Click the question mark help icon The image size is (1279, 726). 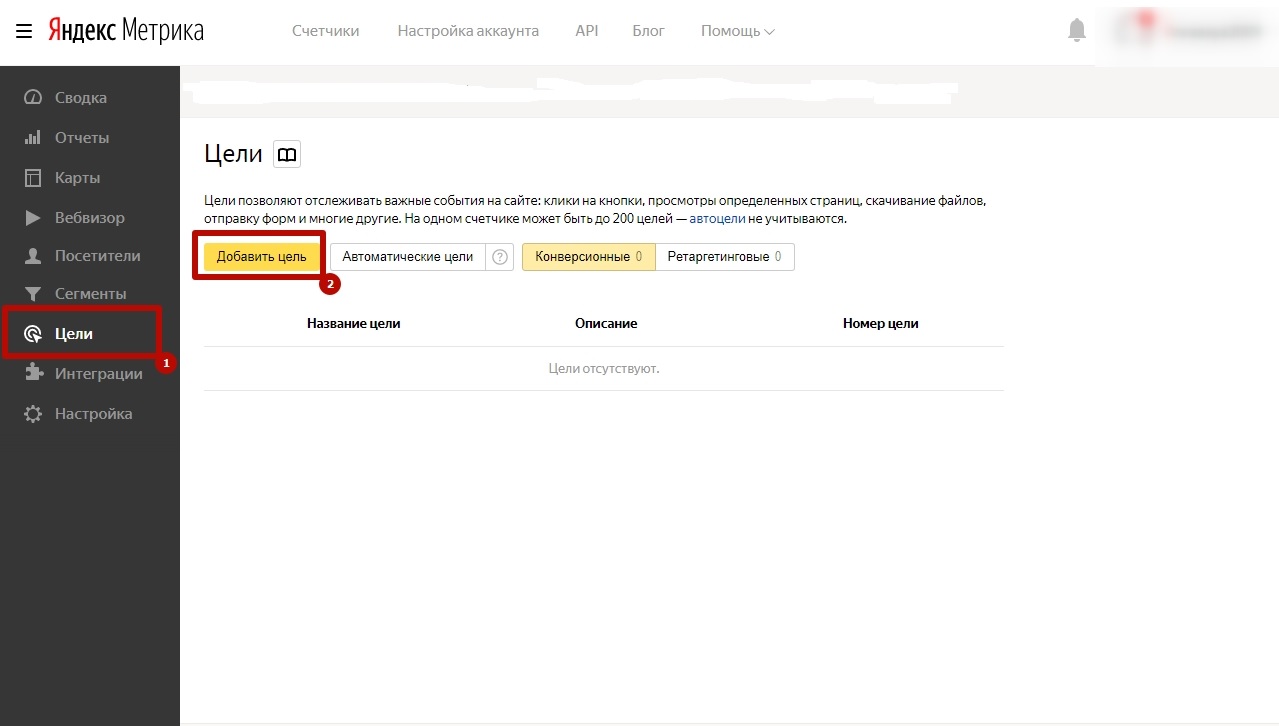point(500,257)
